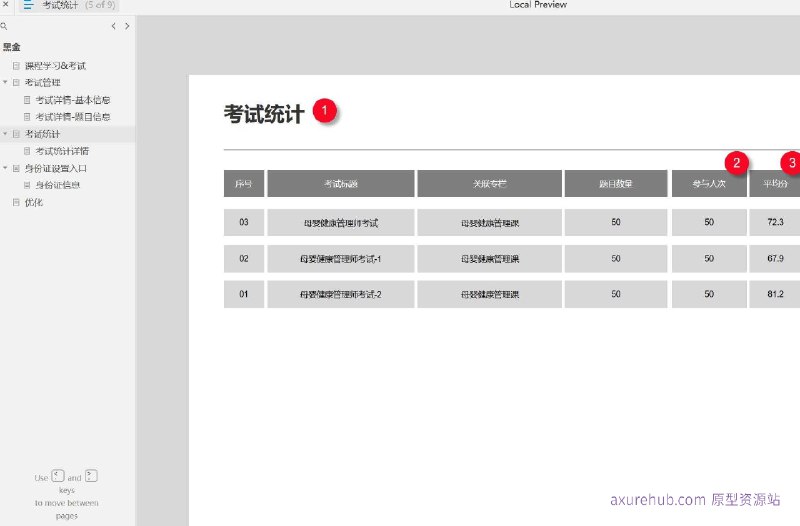Click the 03 serial number cell
Image resolution: width=800 pixels, height=526 pixels.
244,222
